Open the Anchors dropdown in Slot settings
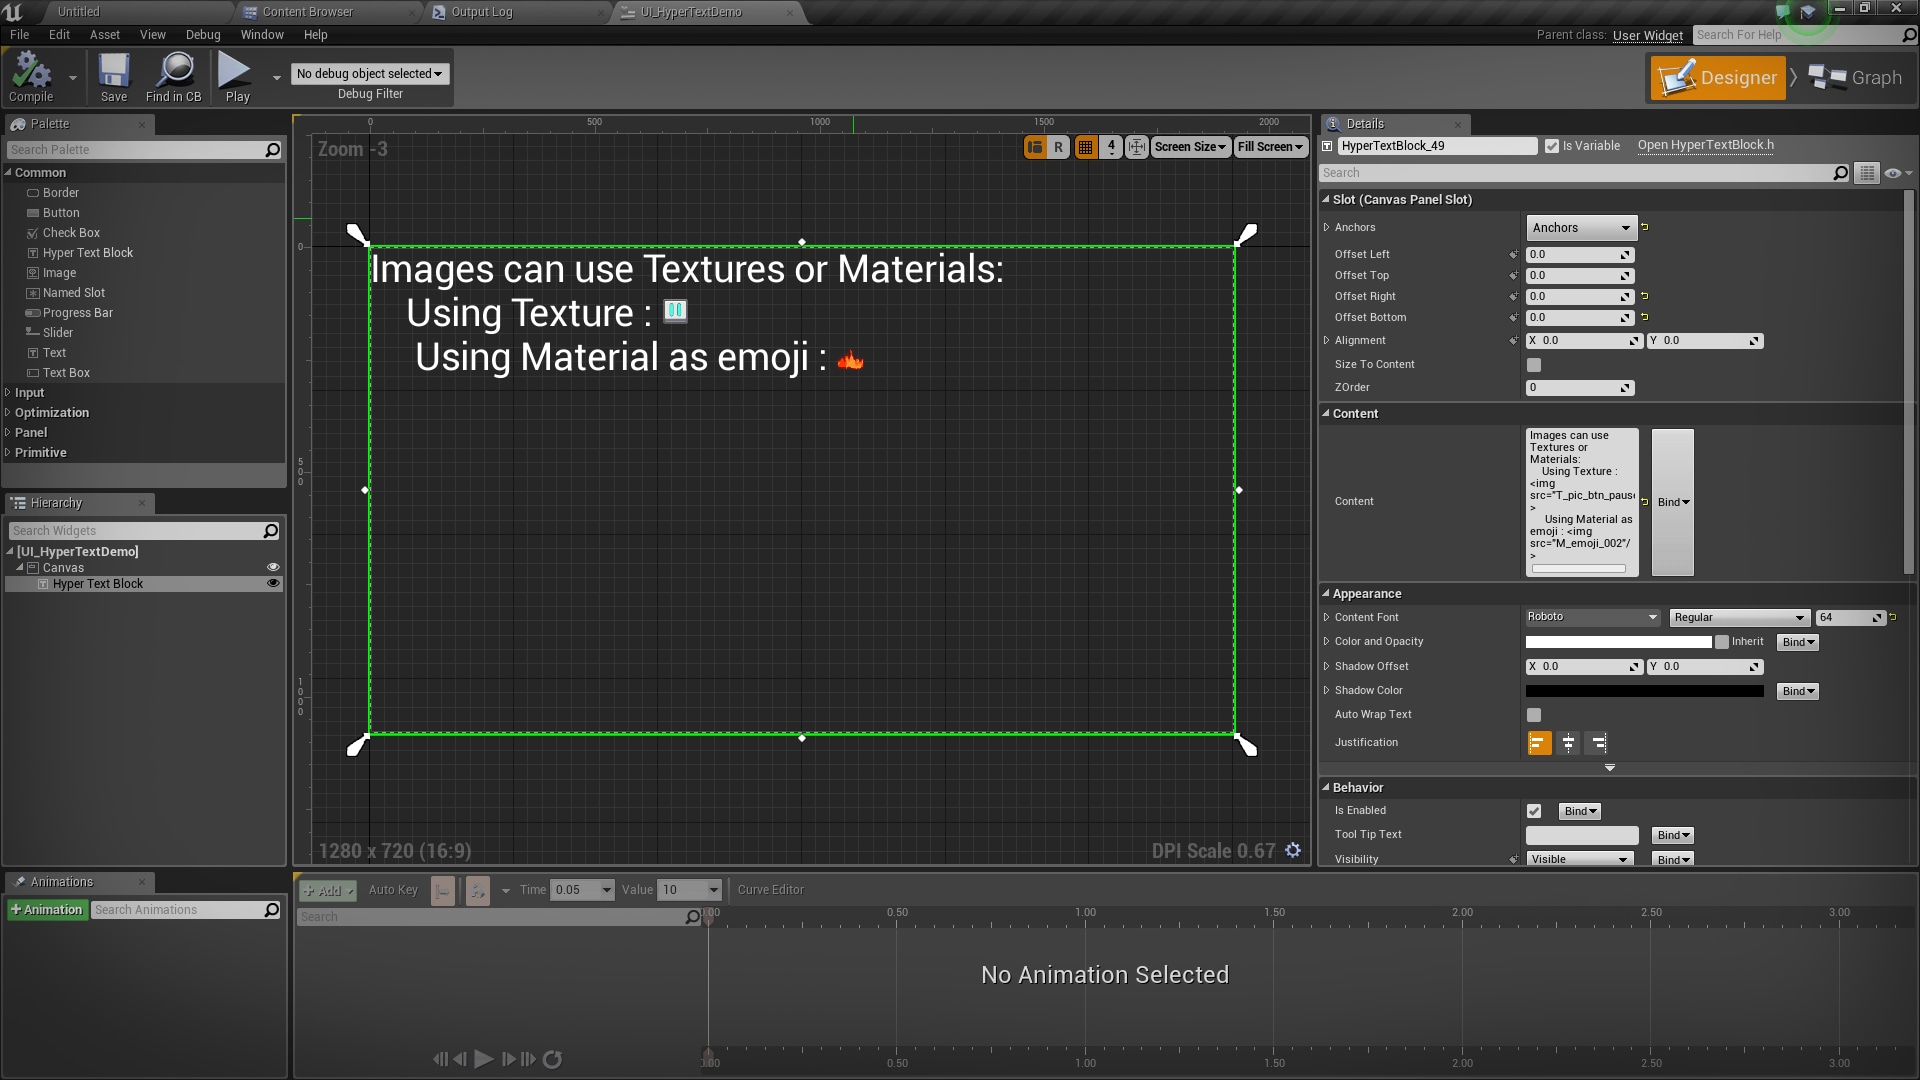Screen dimensions: 1920x1080 (1580, 227)
